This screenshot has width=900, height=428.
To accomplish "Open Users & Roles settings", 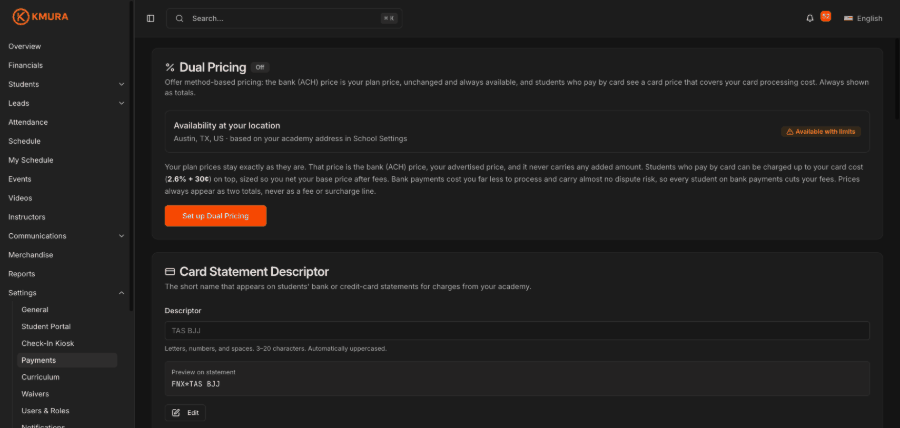I will click(45, 411).
